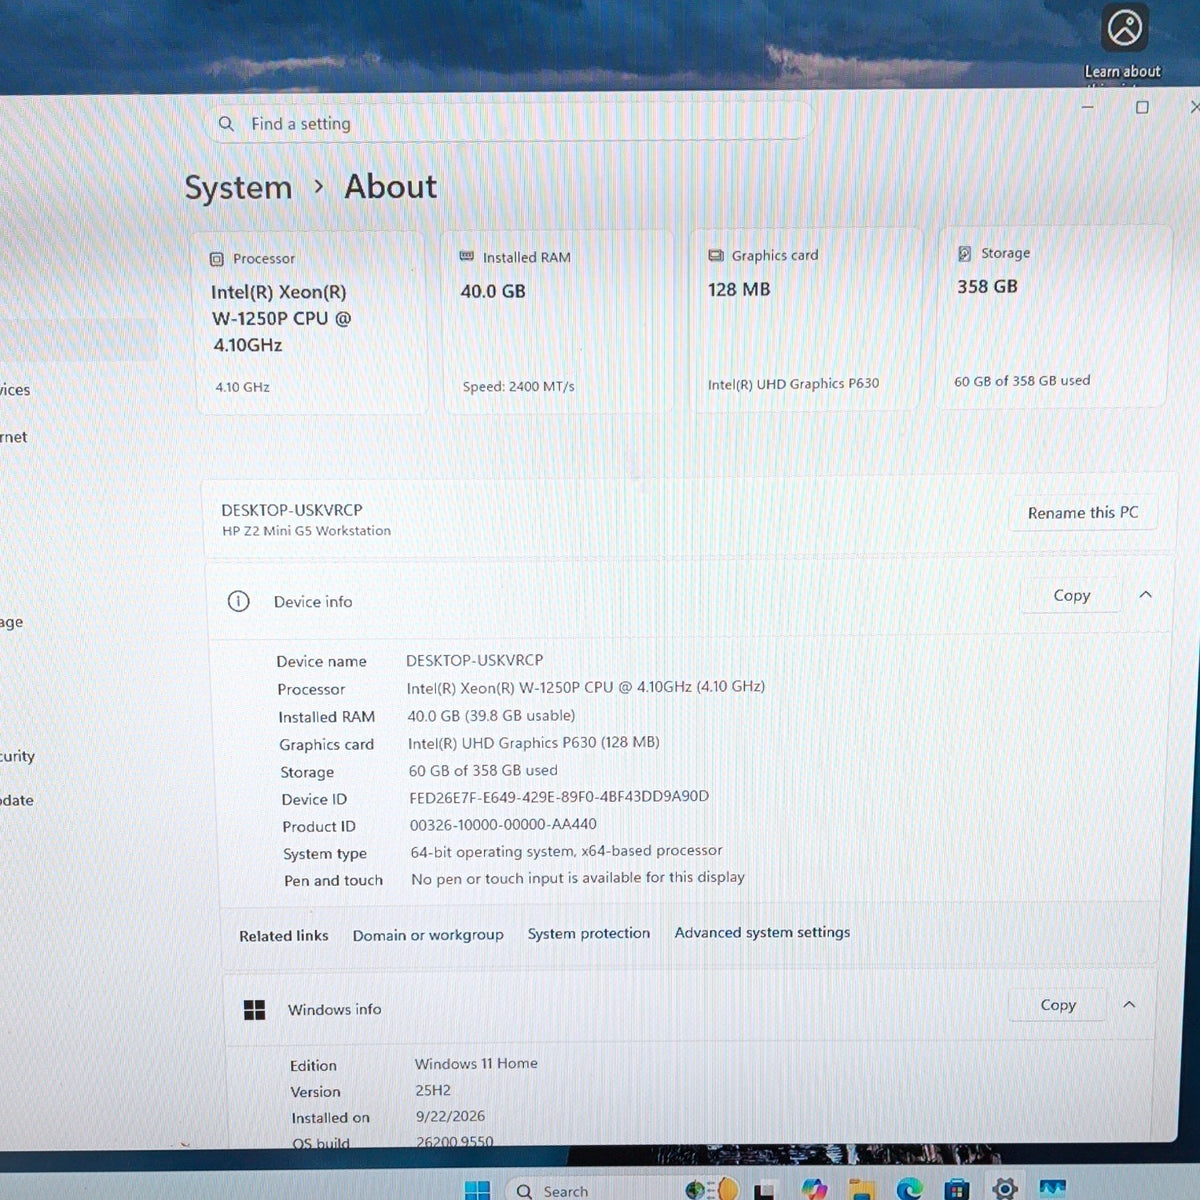1200x1200 pixels.
Task: Click the Settings gear on the taskbar
Action: click(x=1004, y=1188)
